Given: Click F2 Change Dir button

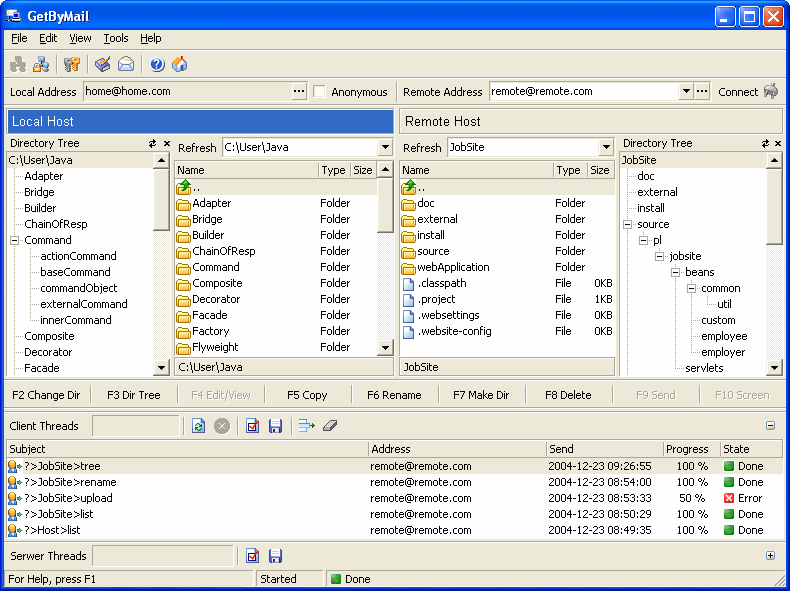Looking at the screenshot, I should click(46, 395).
